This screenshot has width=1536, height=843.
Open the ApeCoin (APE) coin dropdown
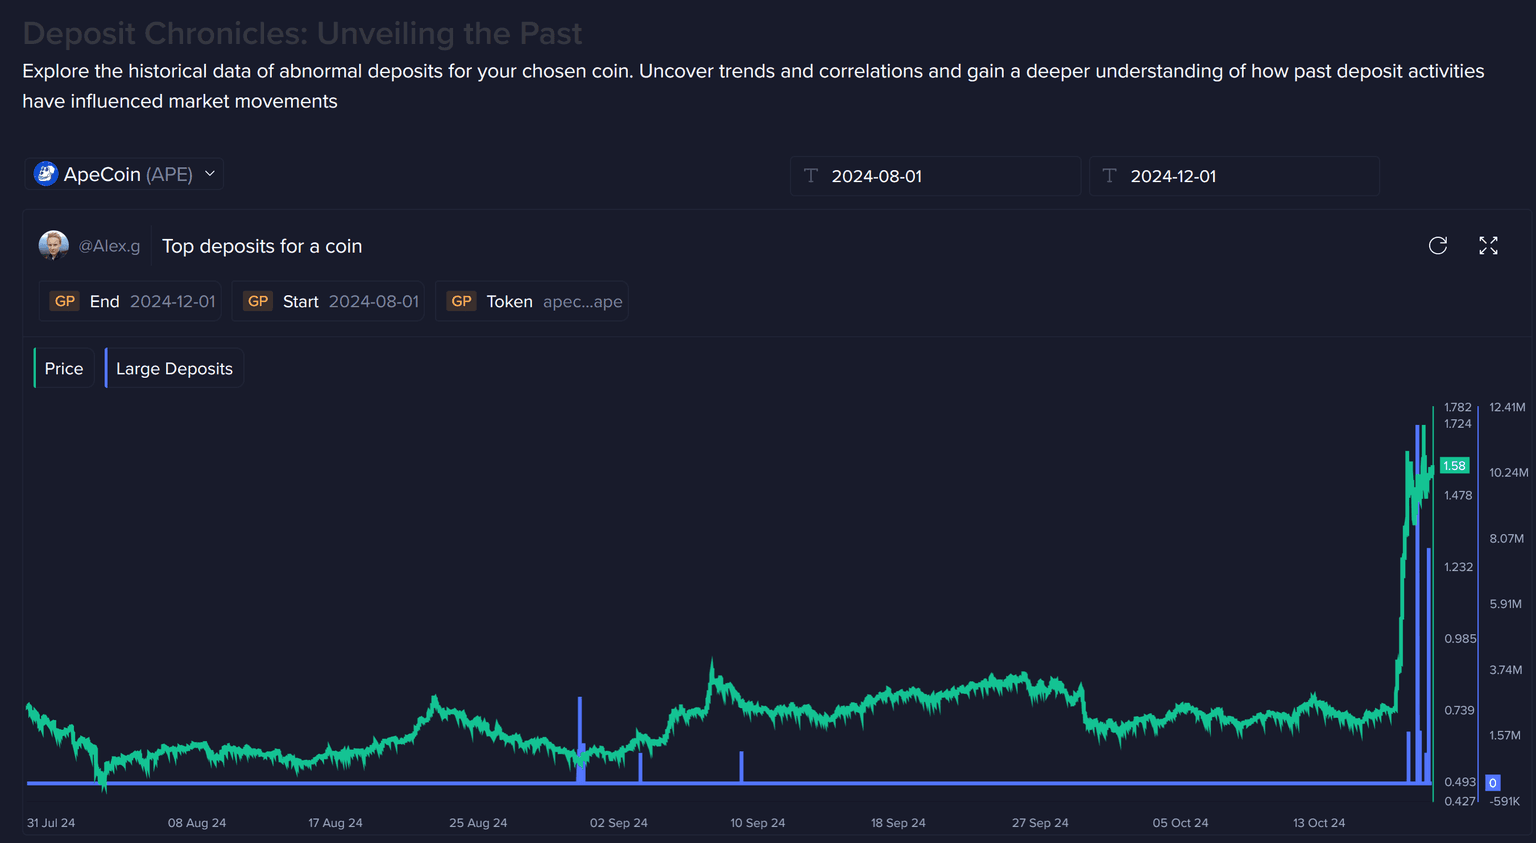(x=127, y=174)
